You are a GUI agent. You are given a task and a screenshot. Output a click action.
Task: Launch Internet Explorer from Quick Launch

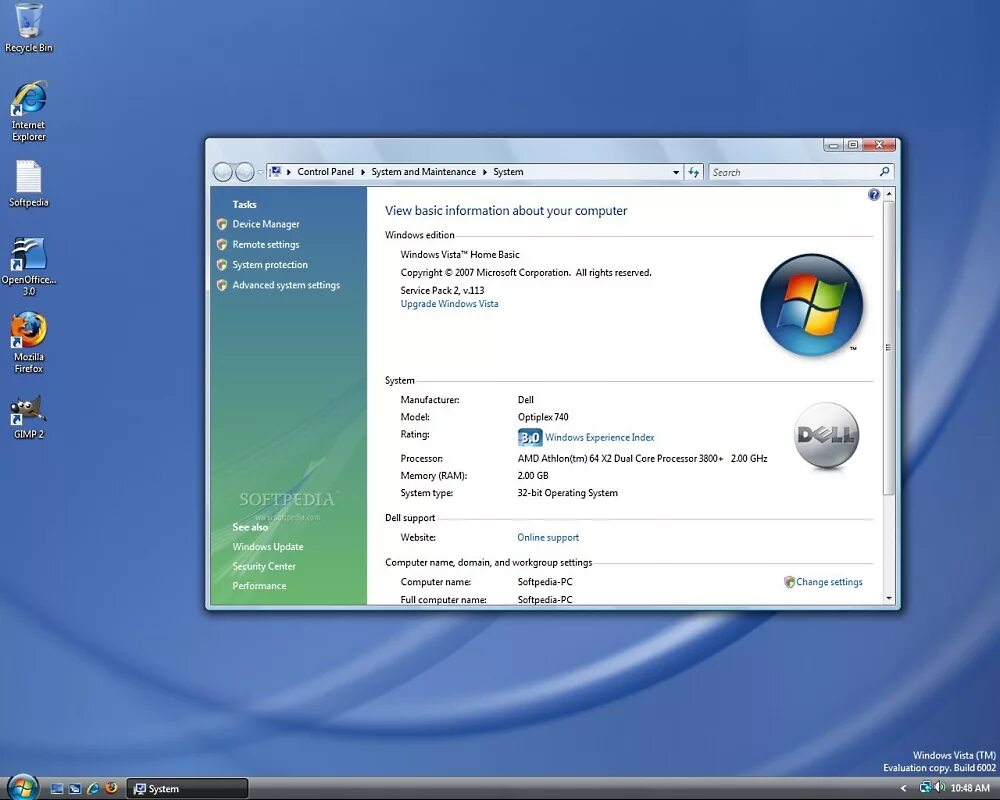click(x=93, y=789)
